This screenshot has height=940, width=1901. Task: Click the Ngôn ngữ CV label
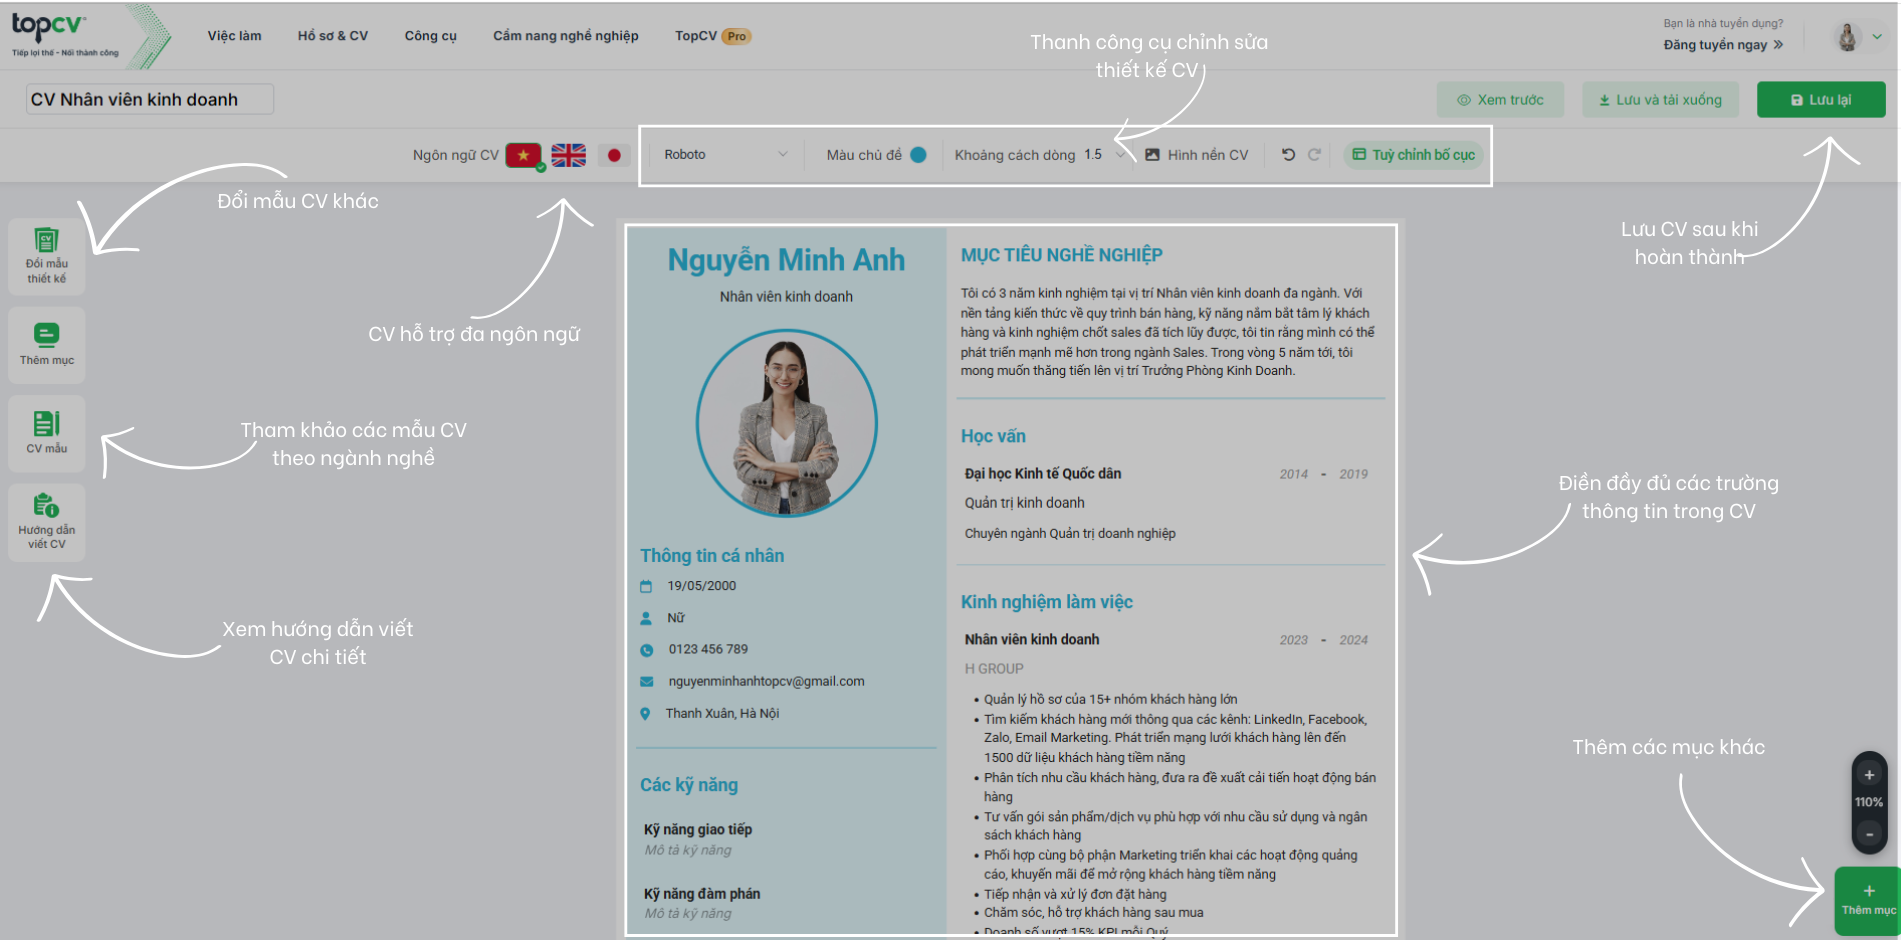click(455, 155)
